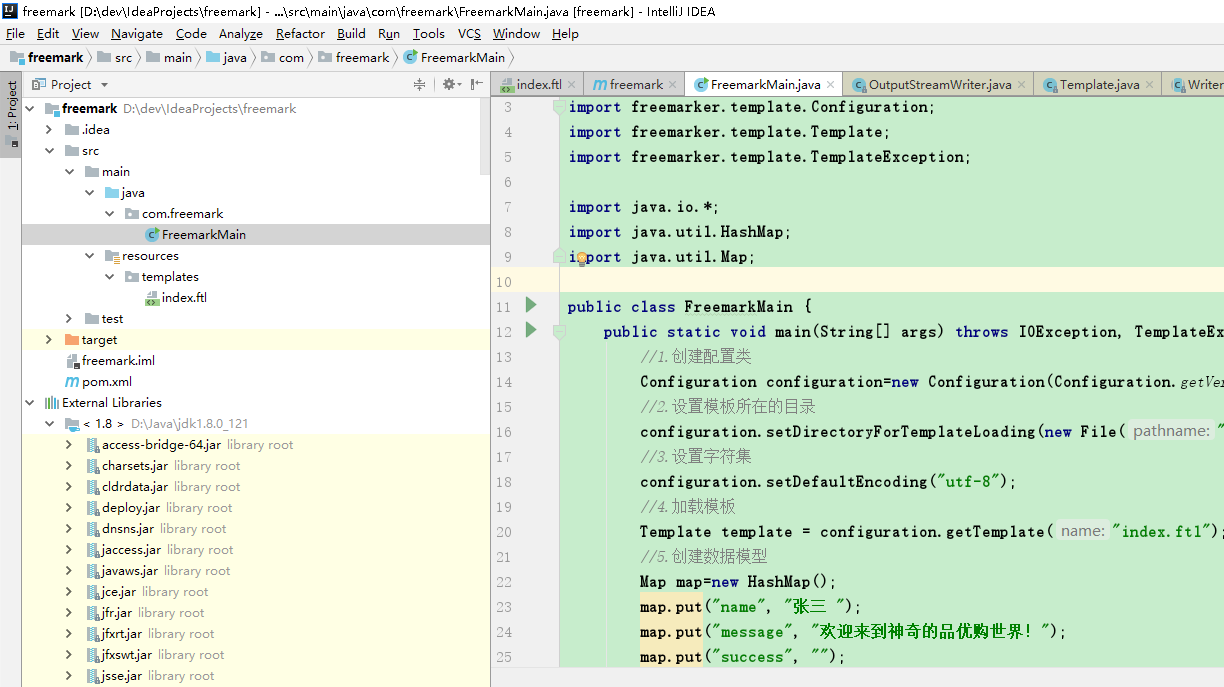Click the "success" key on line 25
The height and width of the screenshot is (687, 1224).
tap(752, 657)
